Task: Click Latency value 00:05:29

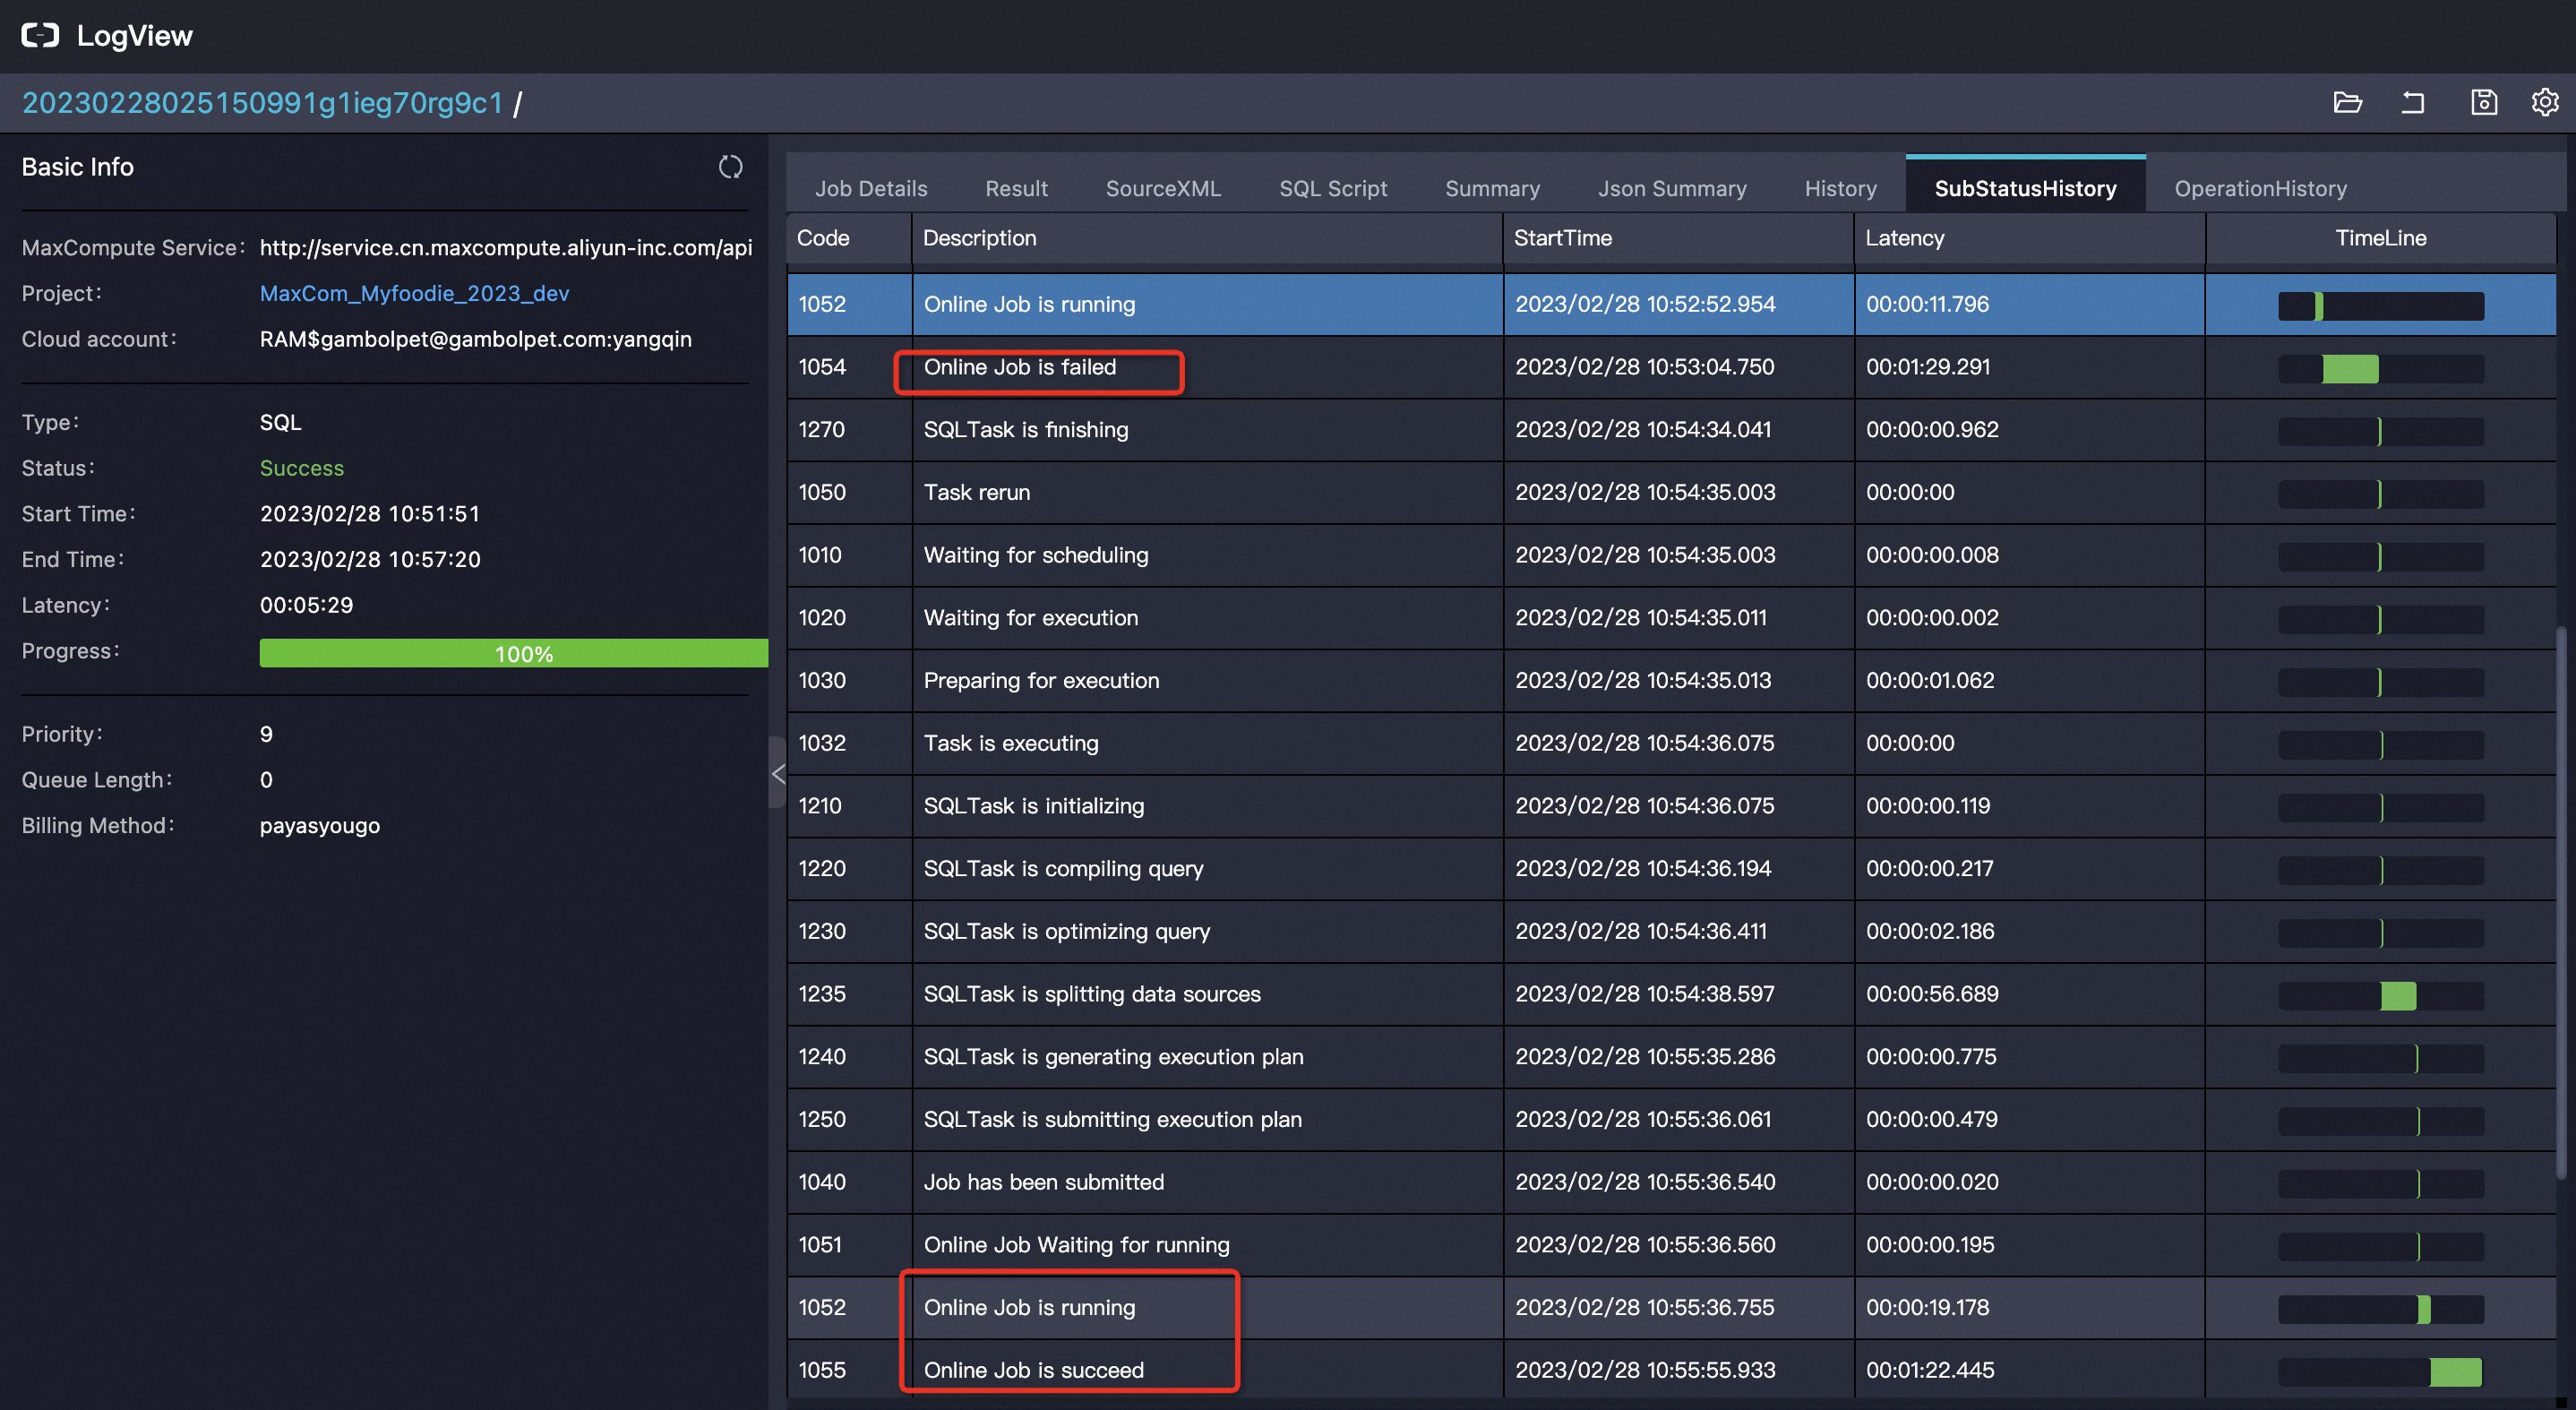Action: click(306, 605)
